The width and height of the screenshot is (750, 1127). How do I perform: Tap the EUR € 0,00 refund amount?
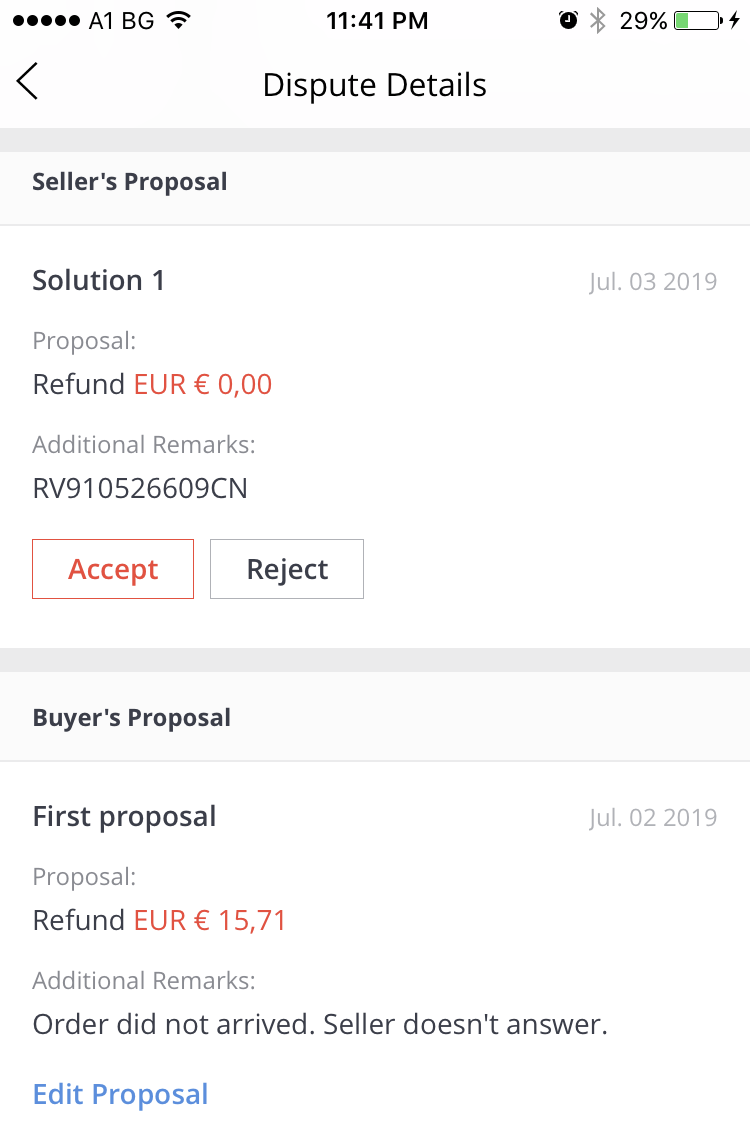203,384
